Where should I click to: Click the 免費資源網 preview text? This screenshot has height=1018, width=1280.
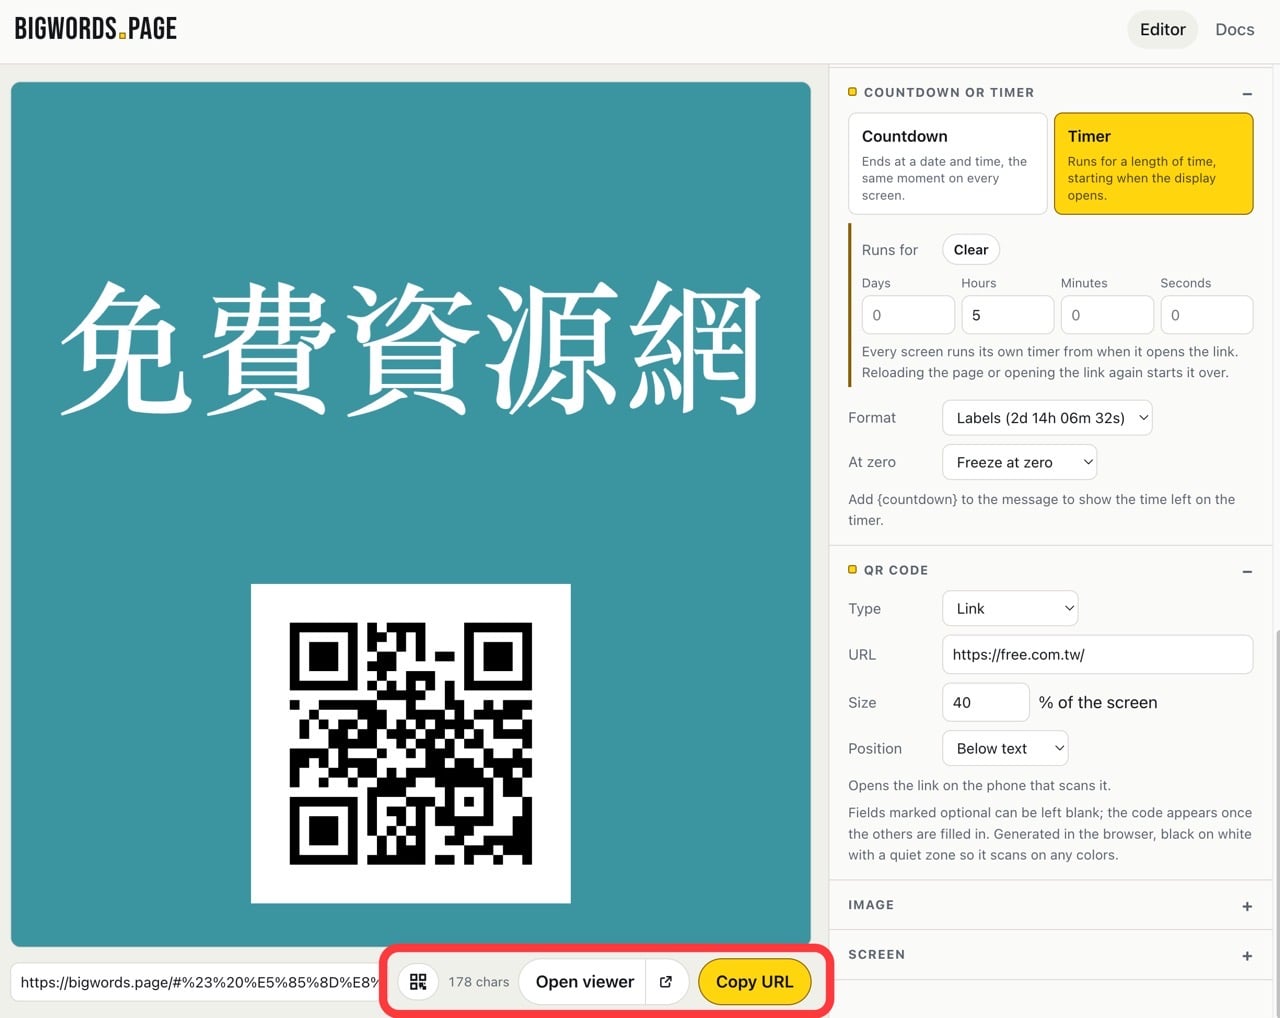tap(411, 348)
